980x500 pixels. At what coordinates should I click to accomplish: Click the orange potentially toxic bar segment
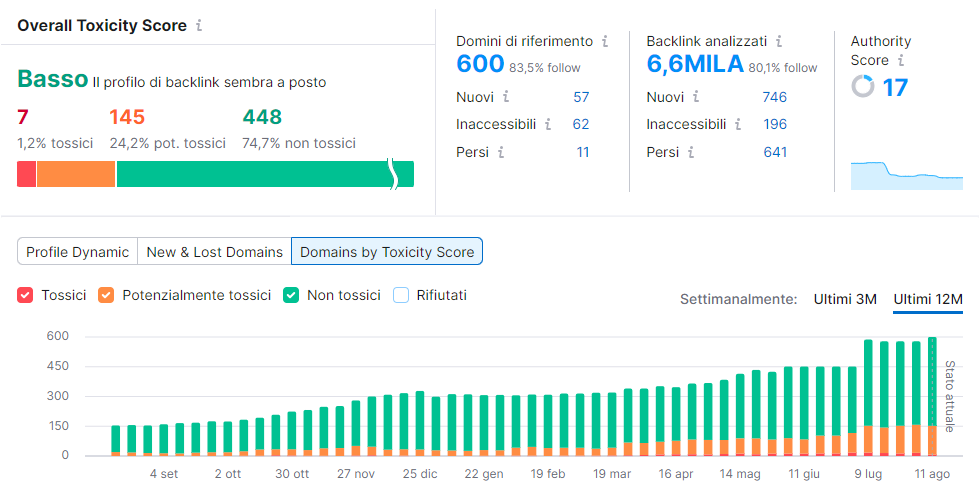[x=76, y=174]
